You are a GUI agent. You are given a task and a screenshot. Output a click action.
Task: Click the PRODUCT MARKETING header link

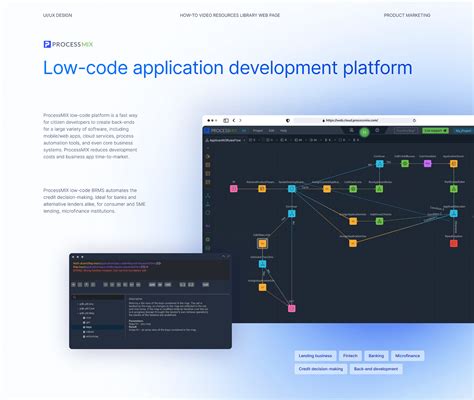[407, 15]
